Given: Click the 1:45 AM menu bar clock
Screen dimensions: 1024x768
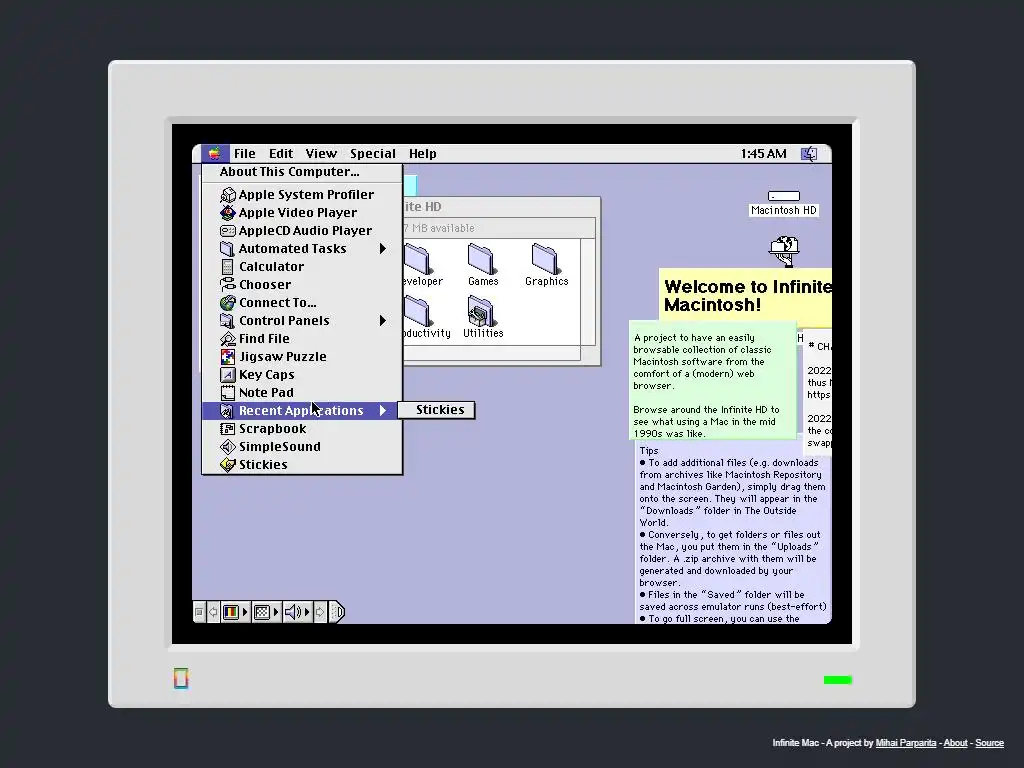Looking at the screenshot, I should 763,153.
